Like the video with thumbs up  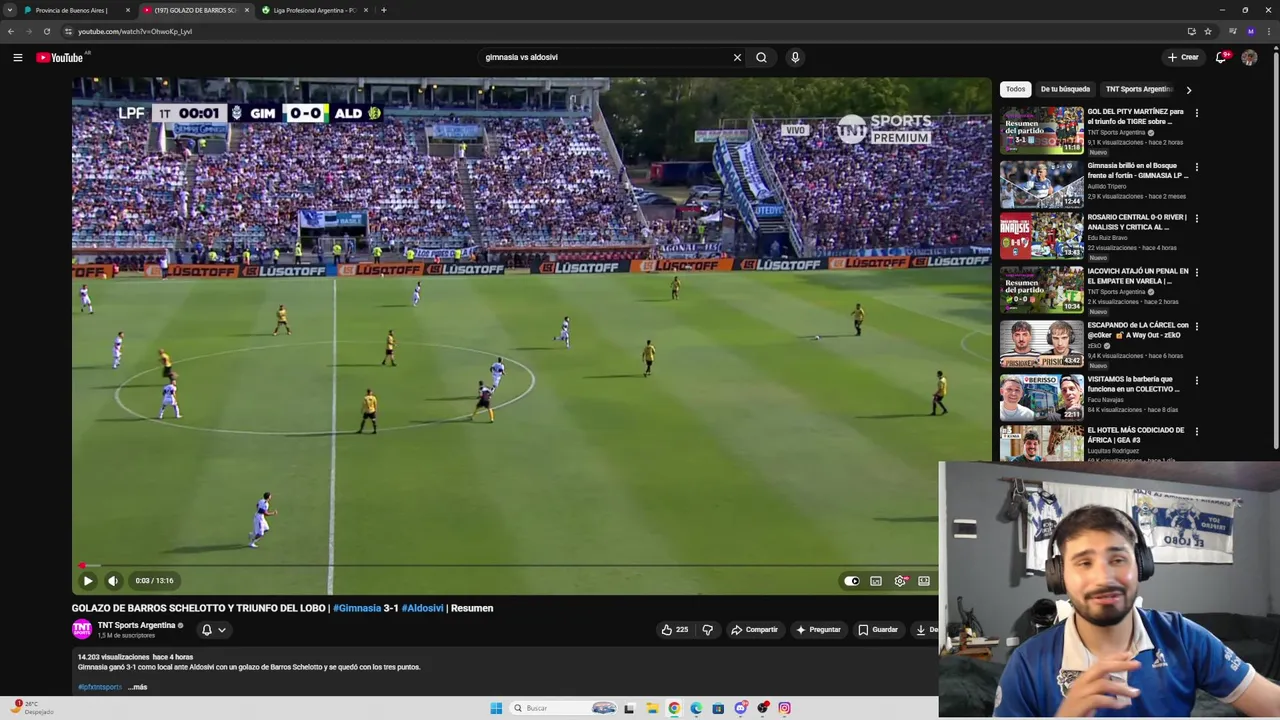click(x=674, y=629)
